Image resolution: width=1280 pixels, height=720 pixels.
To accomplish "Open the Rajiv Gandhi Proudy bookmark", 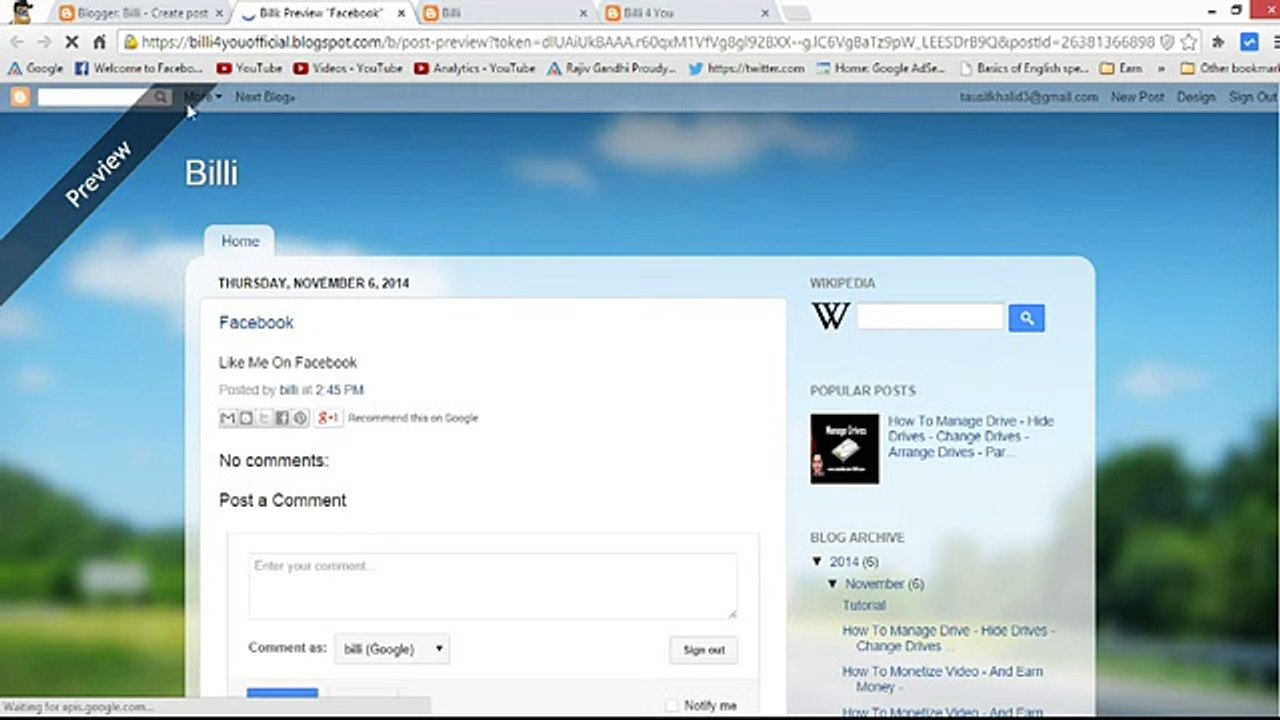I will pos(611,68).
